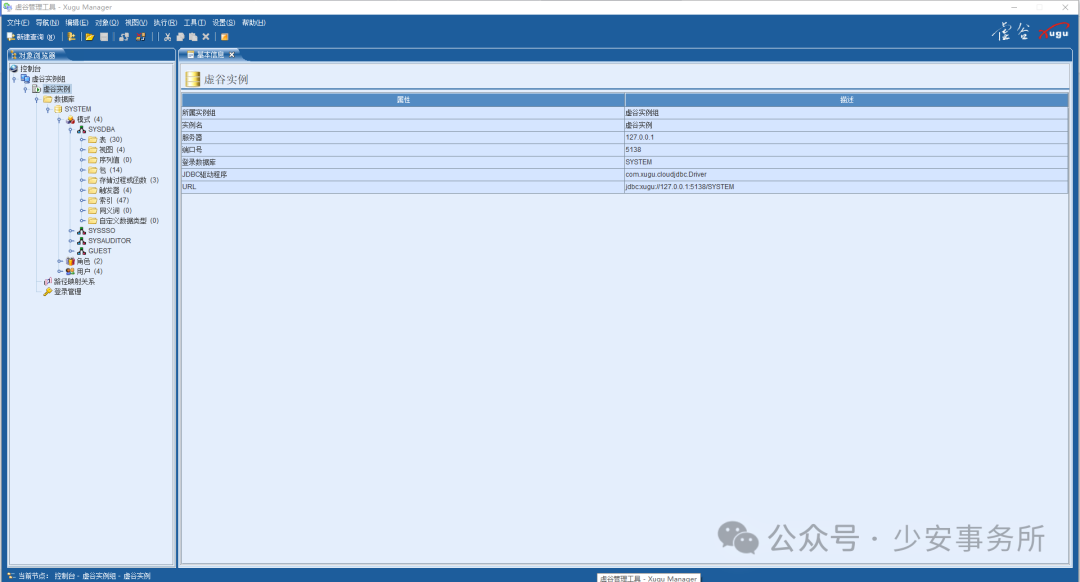
Task: Click the SYSSSO schema icon
Action: pos(81,231)
